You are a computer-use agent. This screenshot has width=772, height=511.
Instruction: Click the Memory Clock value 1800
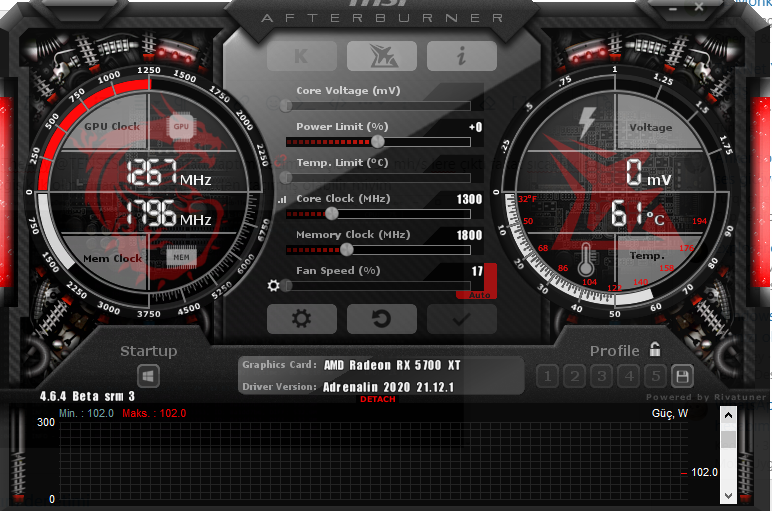click(x=469, y=235)
